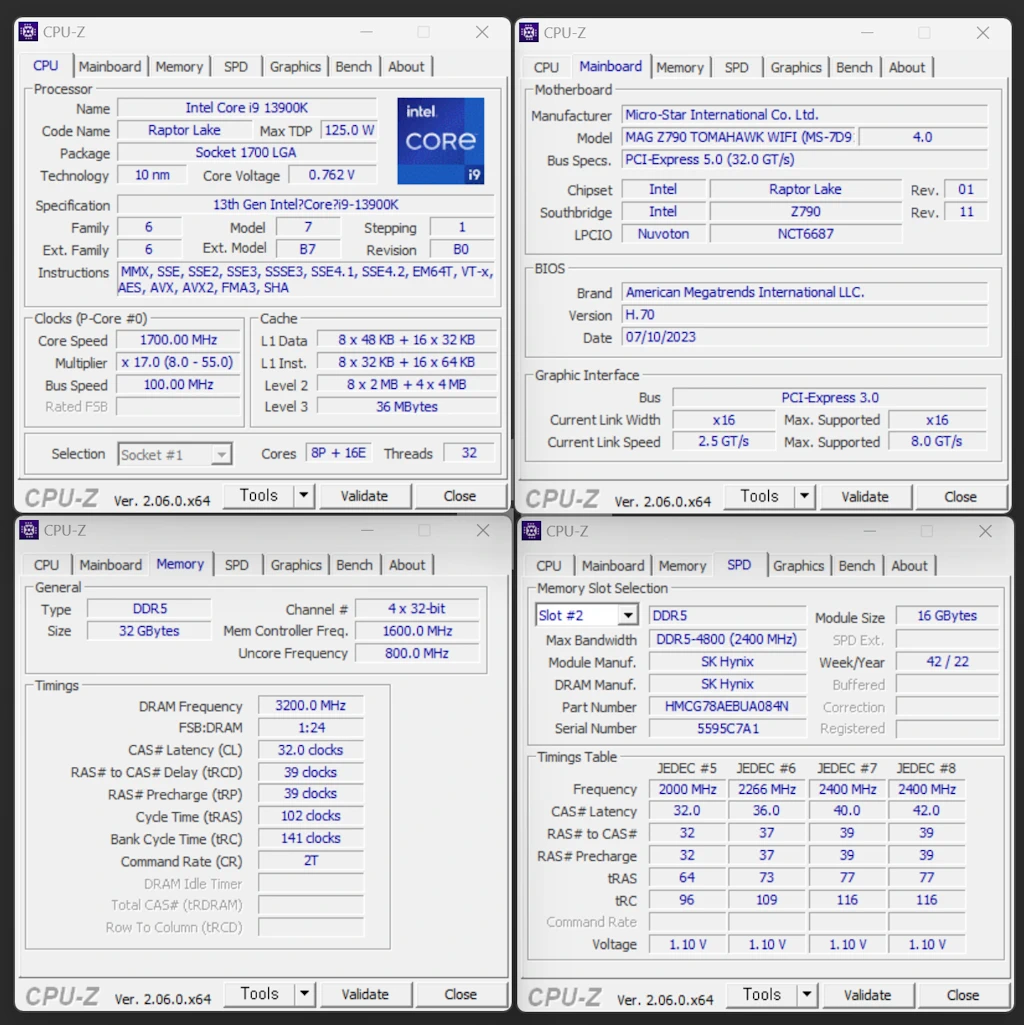Expand Tools arrow in CPU window
This screenshot has width=1024, height=1025.
point(303,496)
